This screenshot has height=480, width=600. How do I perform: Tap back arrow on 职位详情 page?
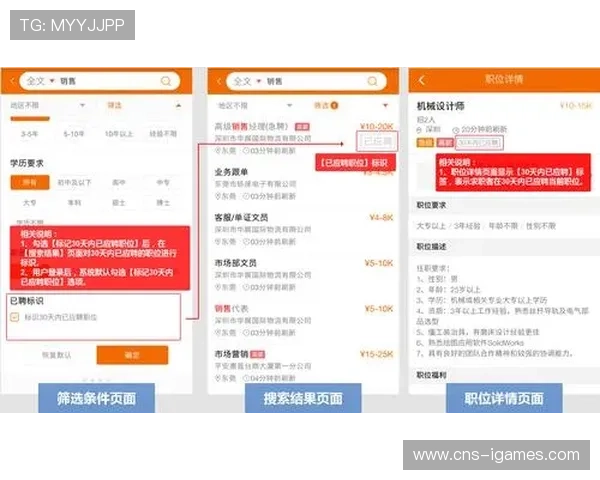422,80
